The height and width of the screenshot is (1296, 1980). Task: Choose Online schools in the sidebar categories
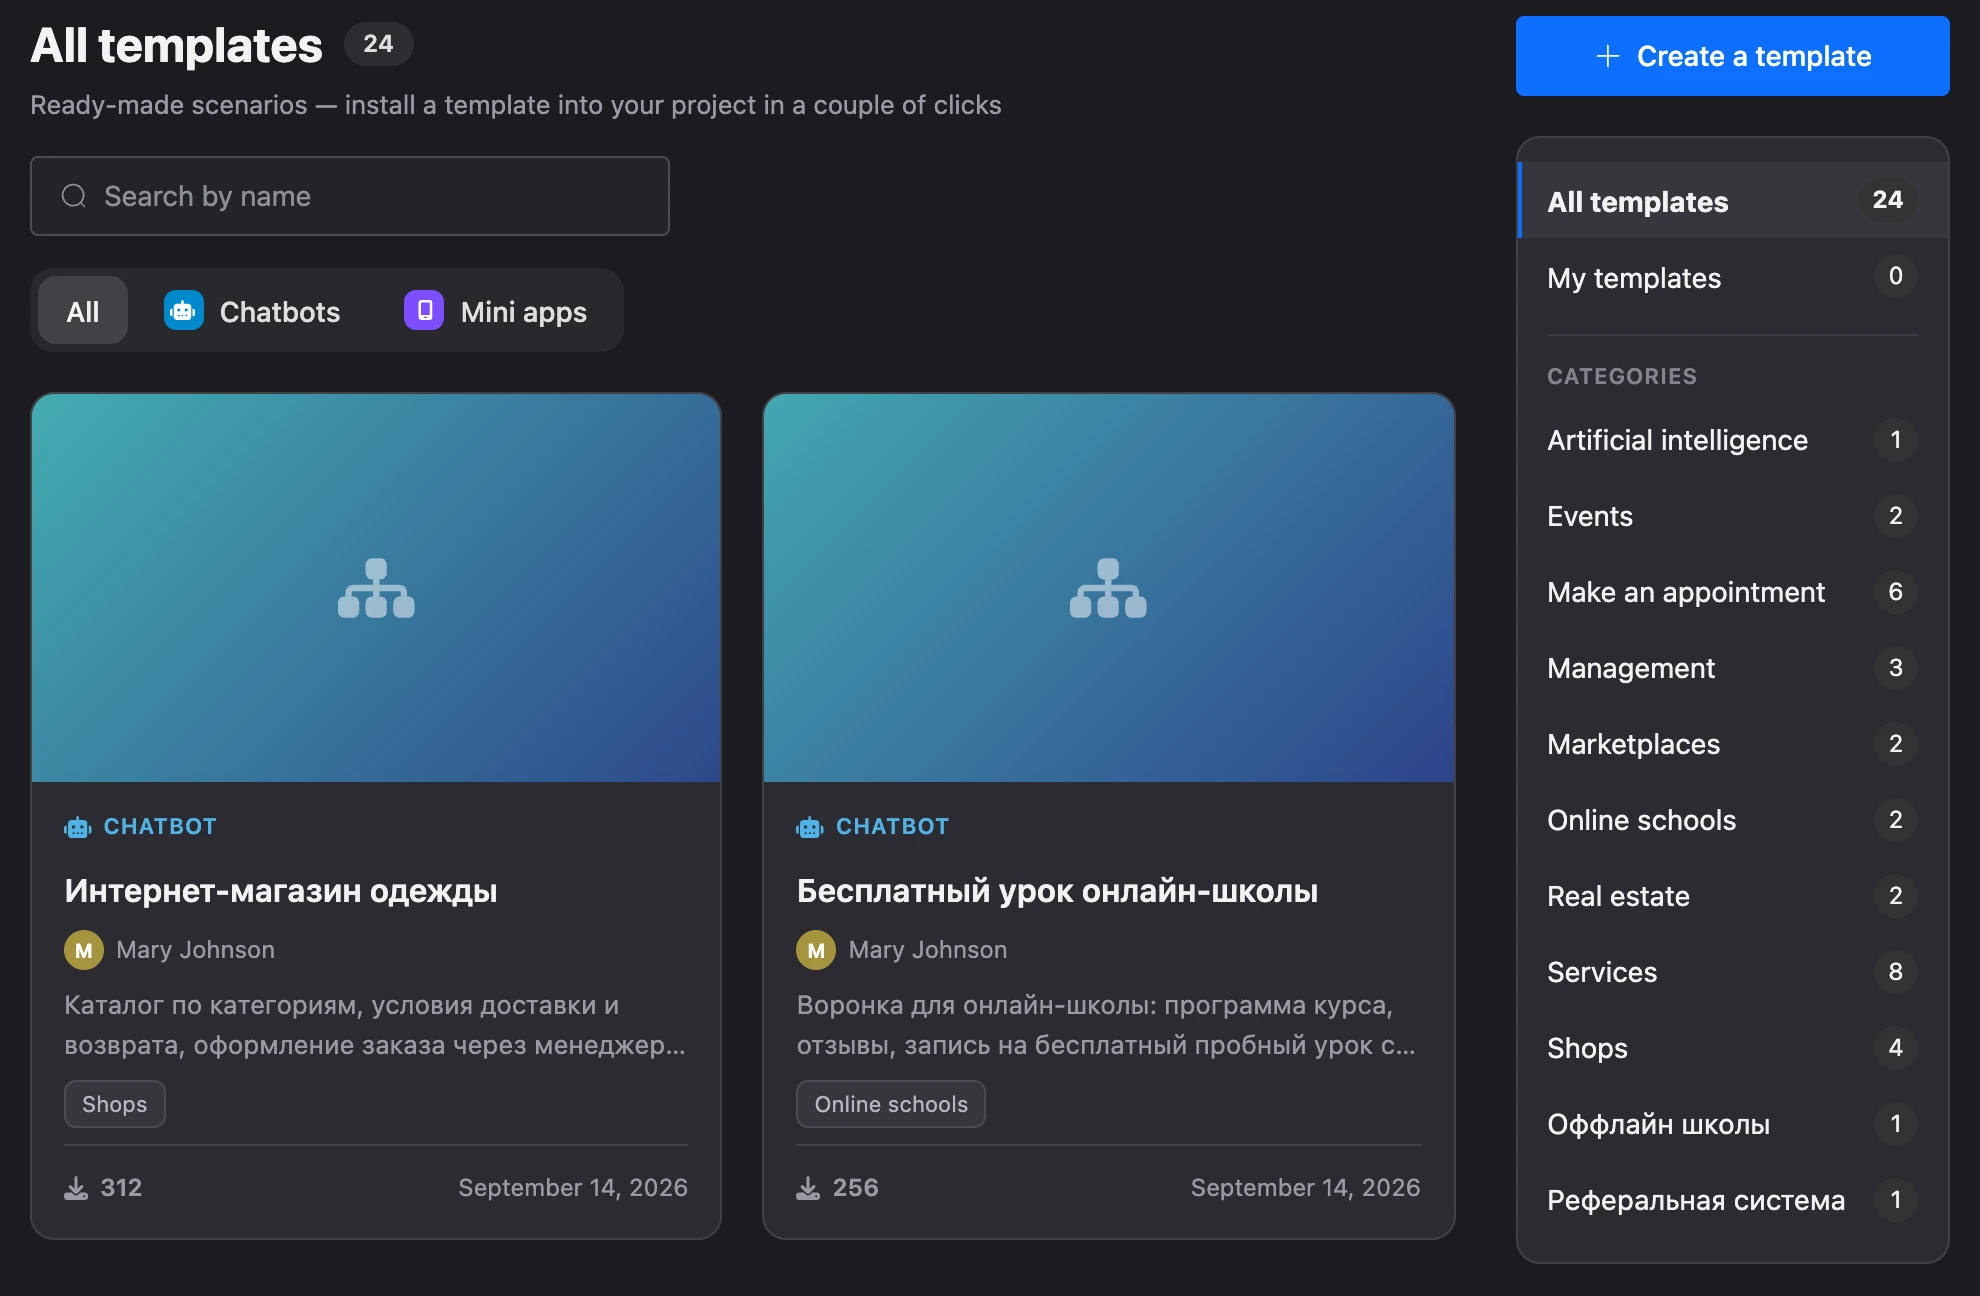(x=1732, y=820)
